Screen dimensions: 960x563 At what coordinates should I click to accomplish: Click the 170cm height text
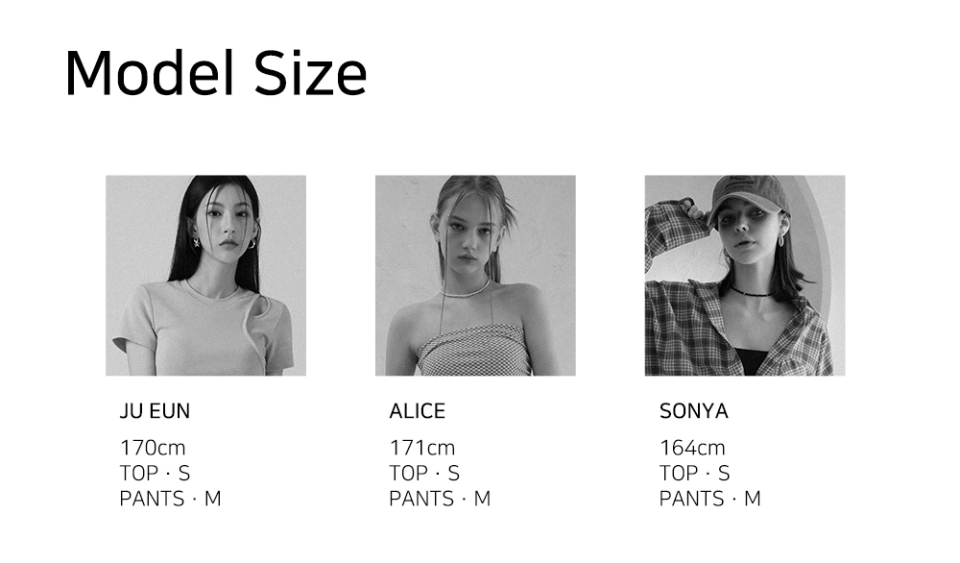click(152, 448)
